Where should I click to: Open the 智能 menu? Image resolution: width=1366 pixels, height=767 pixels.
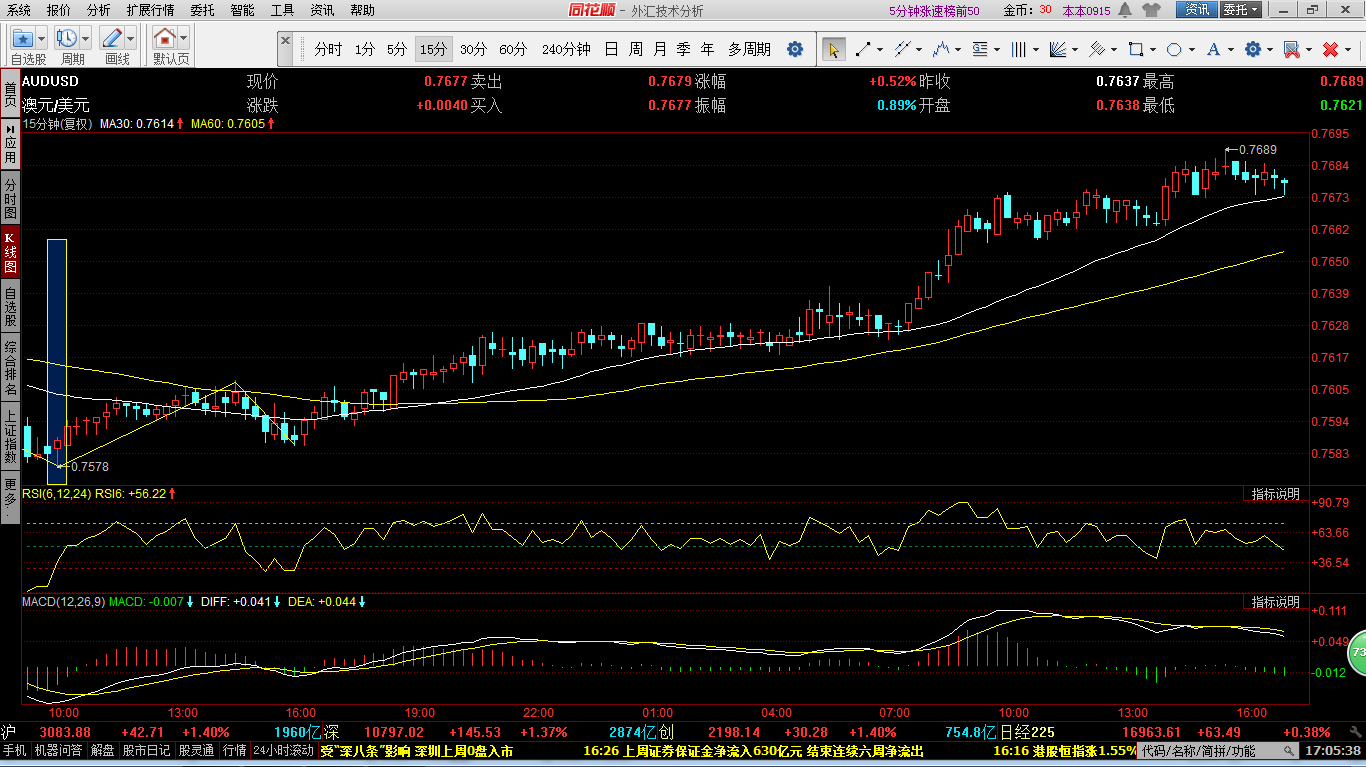click(242, 10)
